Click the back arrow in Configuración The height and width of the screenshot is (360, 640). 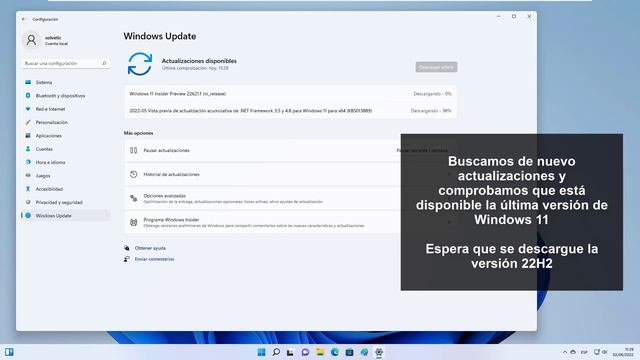click(x=24, y=19)
